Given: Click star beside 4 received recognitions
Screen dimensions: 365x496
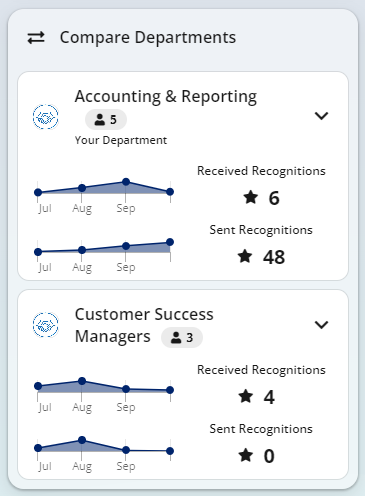Looking at the screenshot, I should [x=246, y=396].
